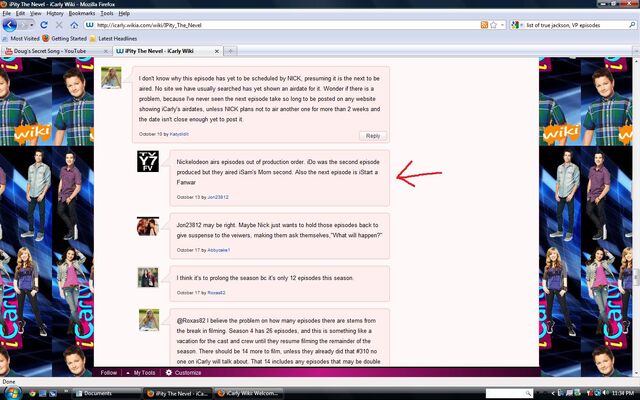Open the back/forward history dropdown arrow
Image resolution: width=640 pixels, height=400 pixels.
(31, 25)
